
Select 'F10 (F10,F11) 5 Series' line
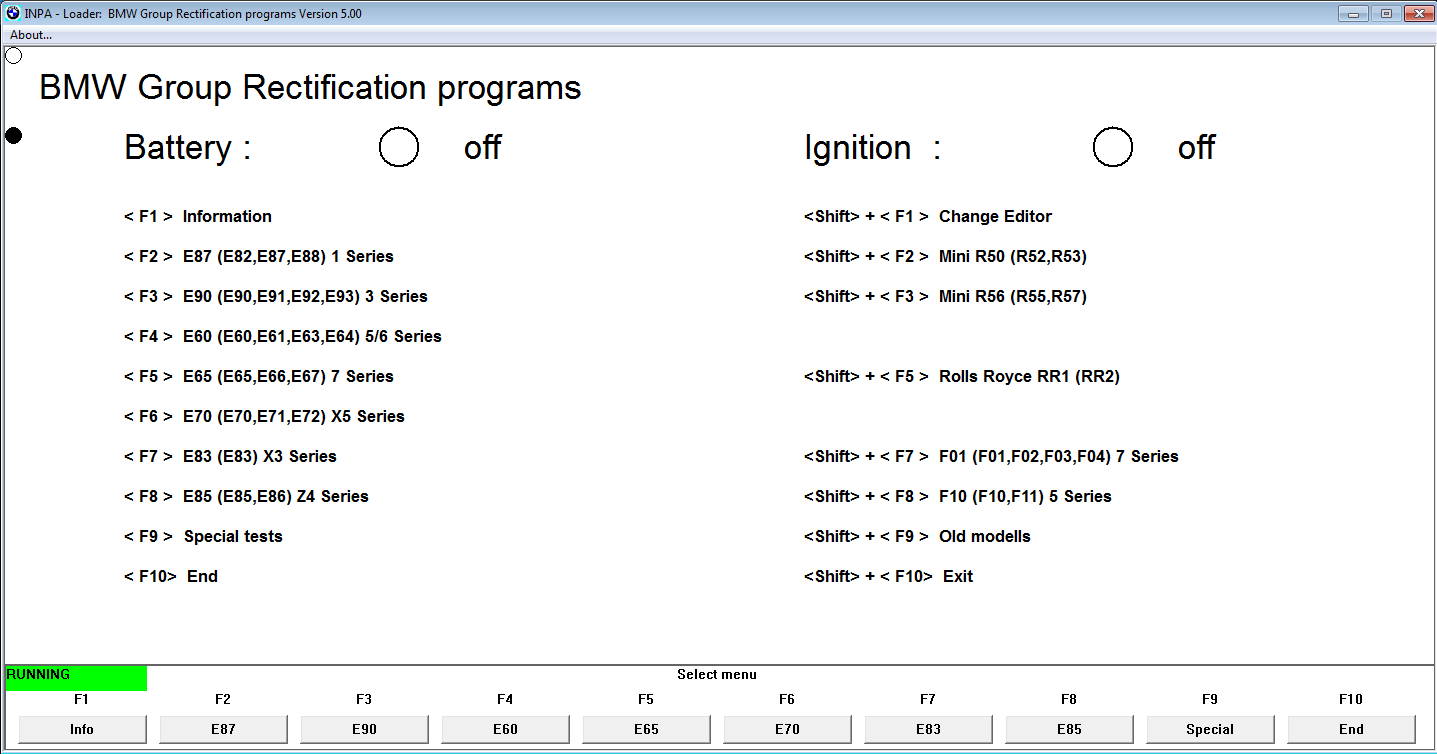[x=958, y=496]
